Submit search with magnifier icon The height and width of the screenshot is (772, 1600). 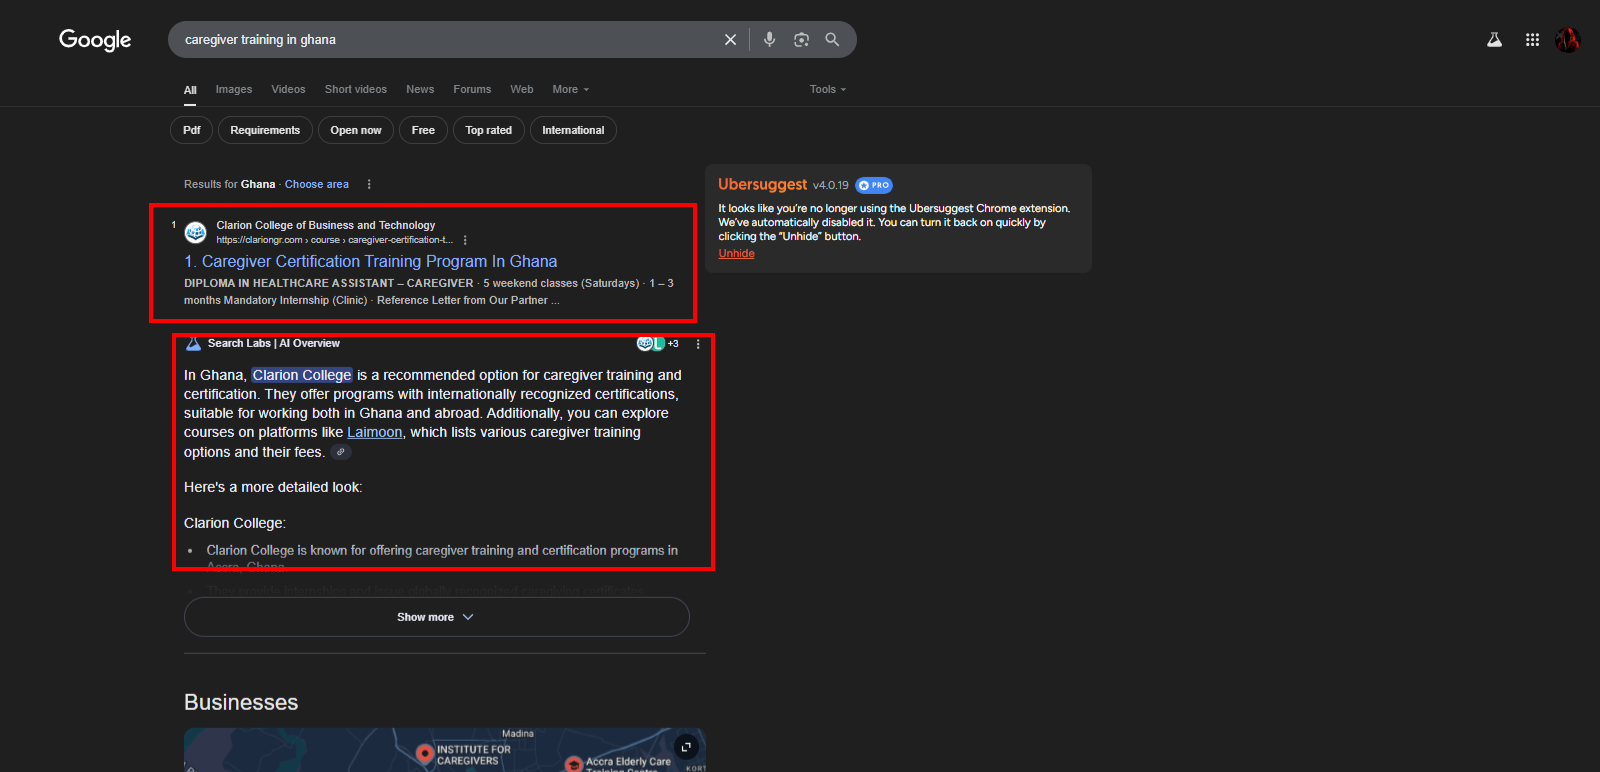click(832, 40)
